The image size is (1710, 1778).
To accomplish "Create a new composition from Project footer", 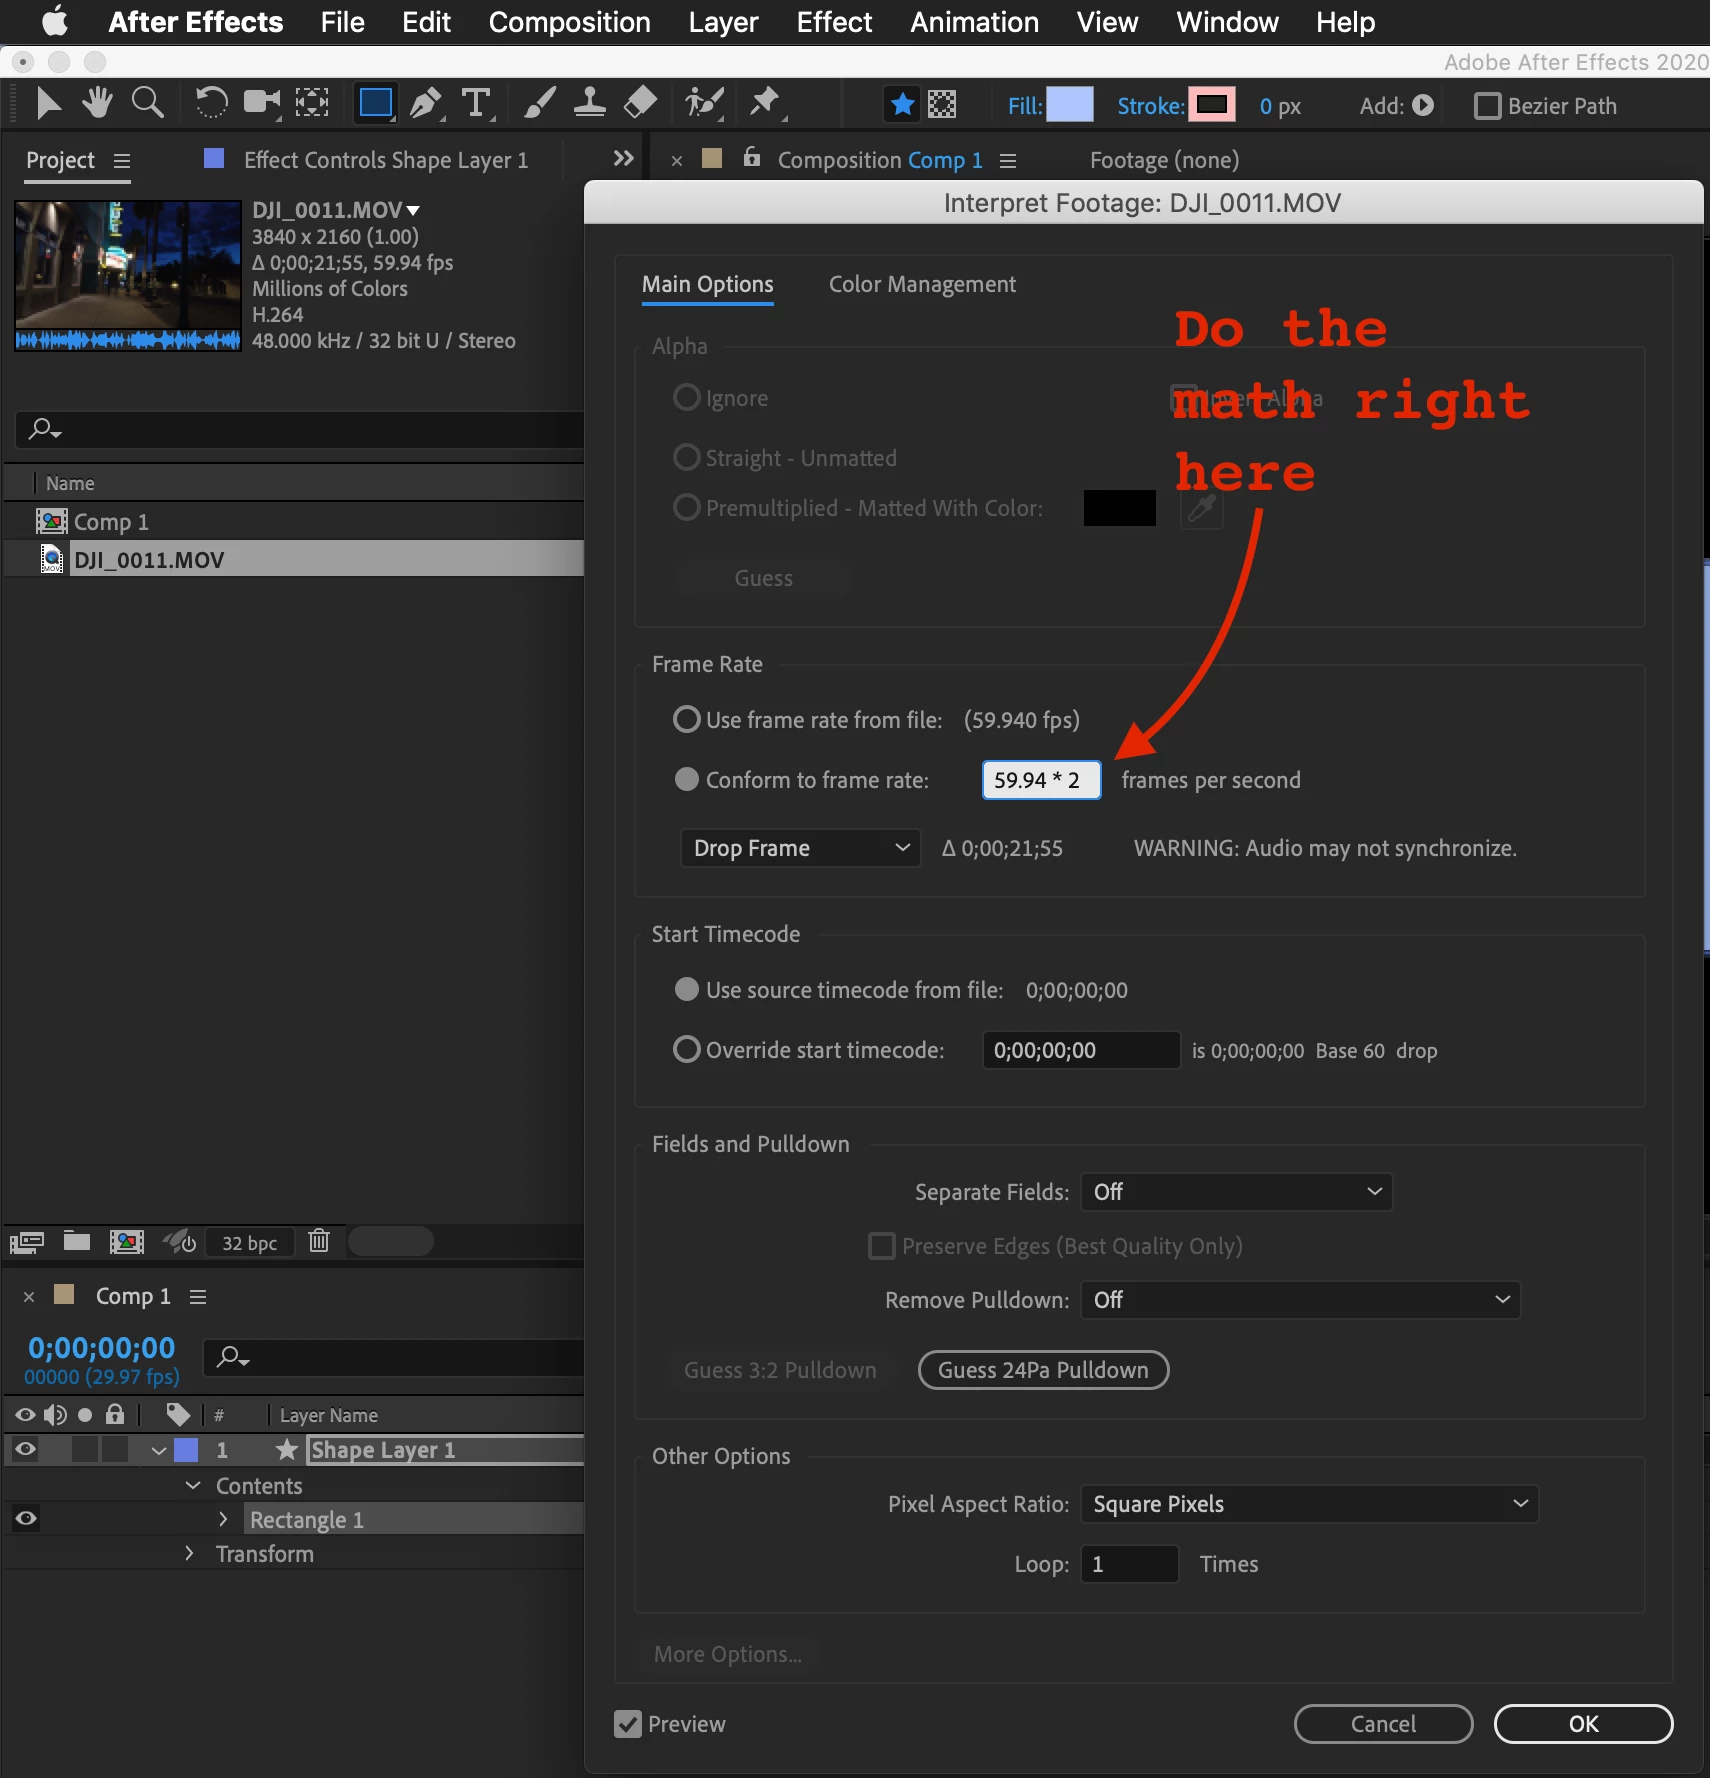I will 126,1242.
